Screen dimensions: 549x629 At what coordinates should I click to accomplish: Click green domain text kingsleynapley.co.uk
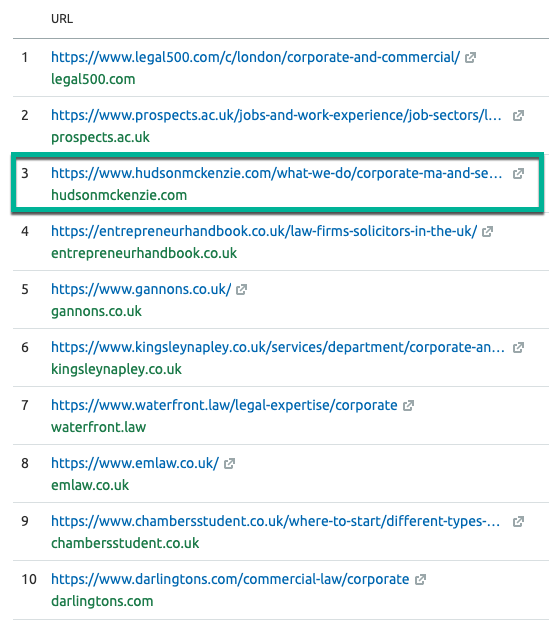(x=116, y=369)
